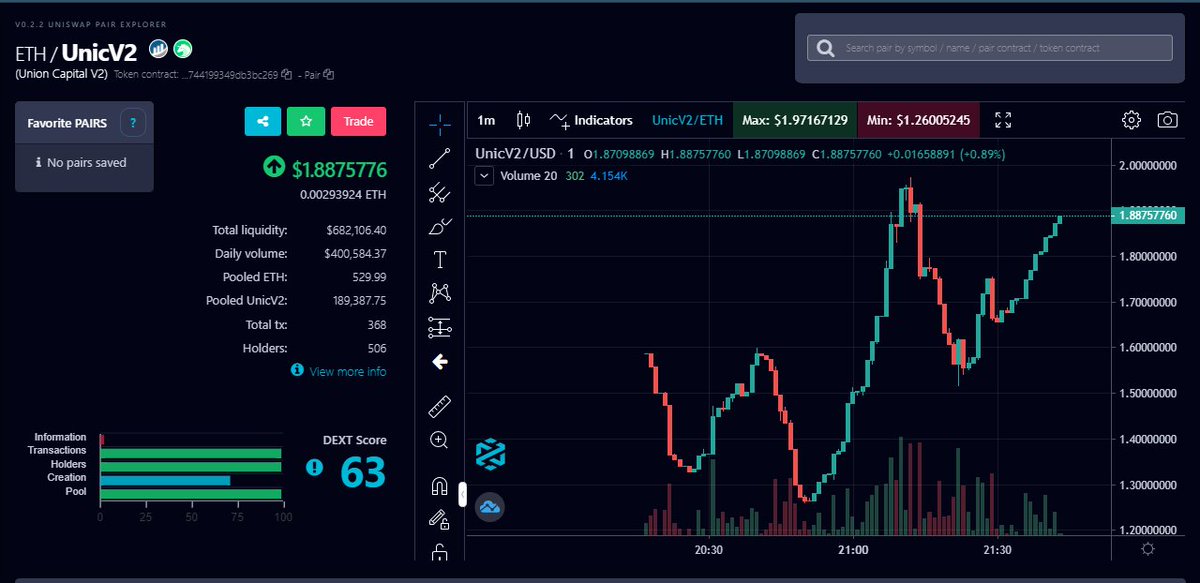Screen dimensions: 1200x583
Task: Click the Total tx count 368
Action: coord(376,325)
